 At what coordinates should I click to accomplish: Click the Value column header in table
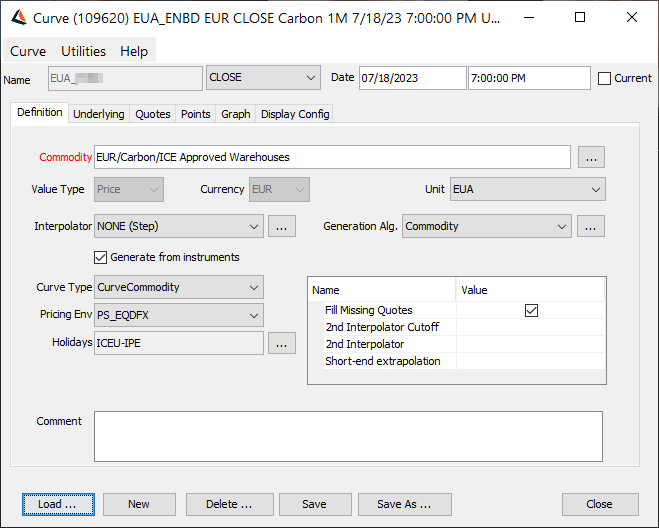click(530, 290)
